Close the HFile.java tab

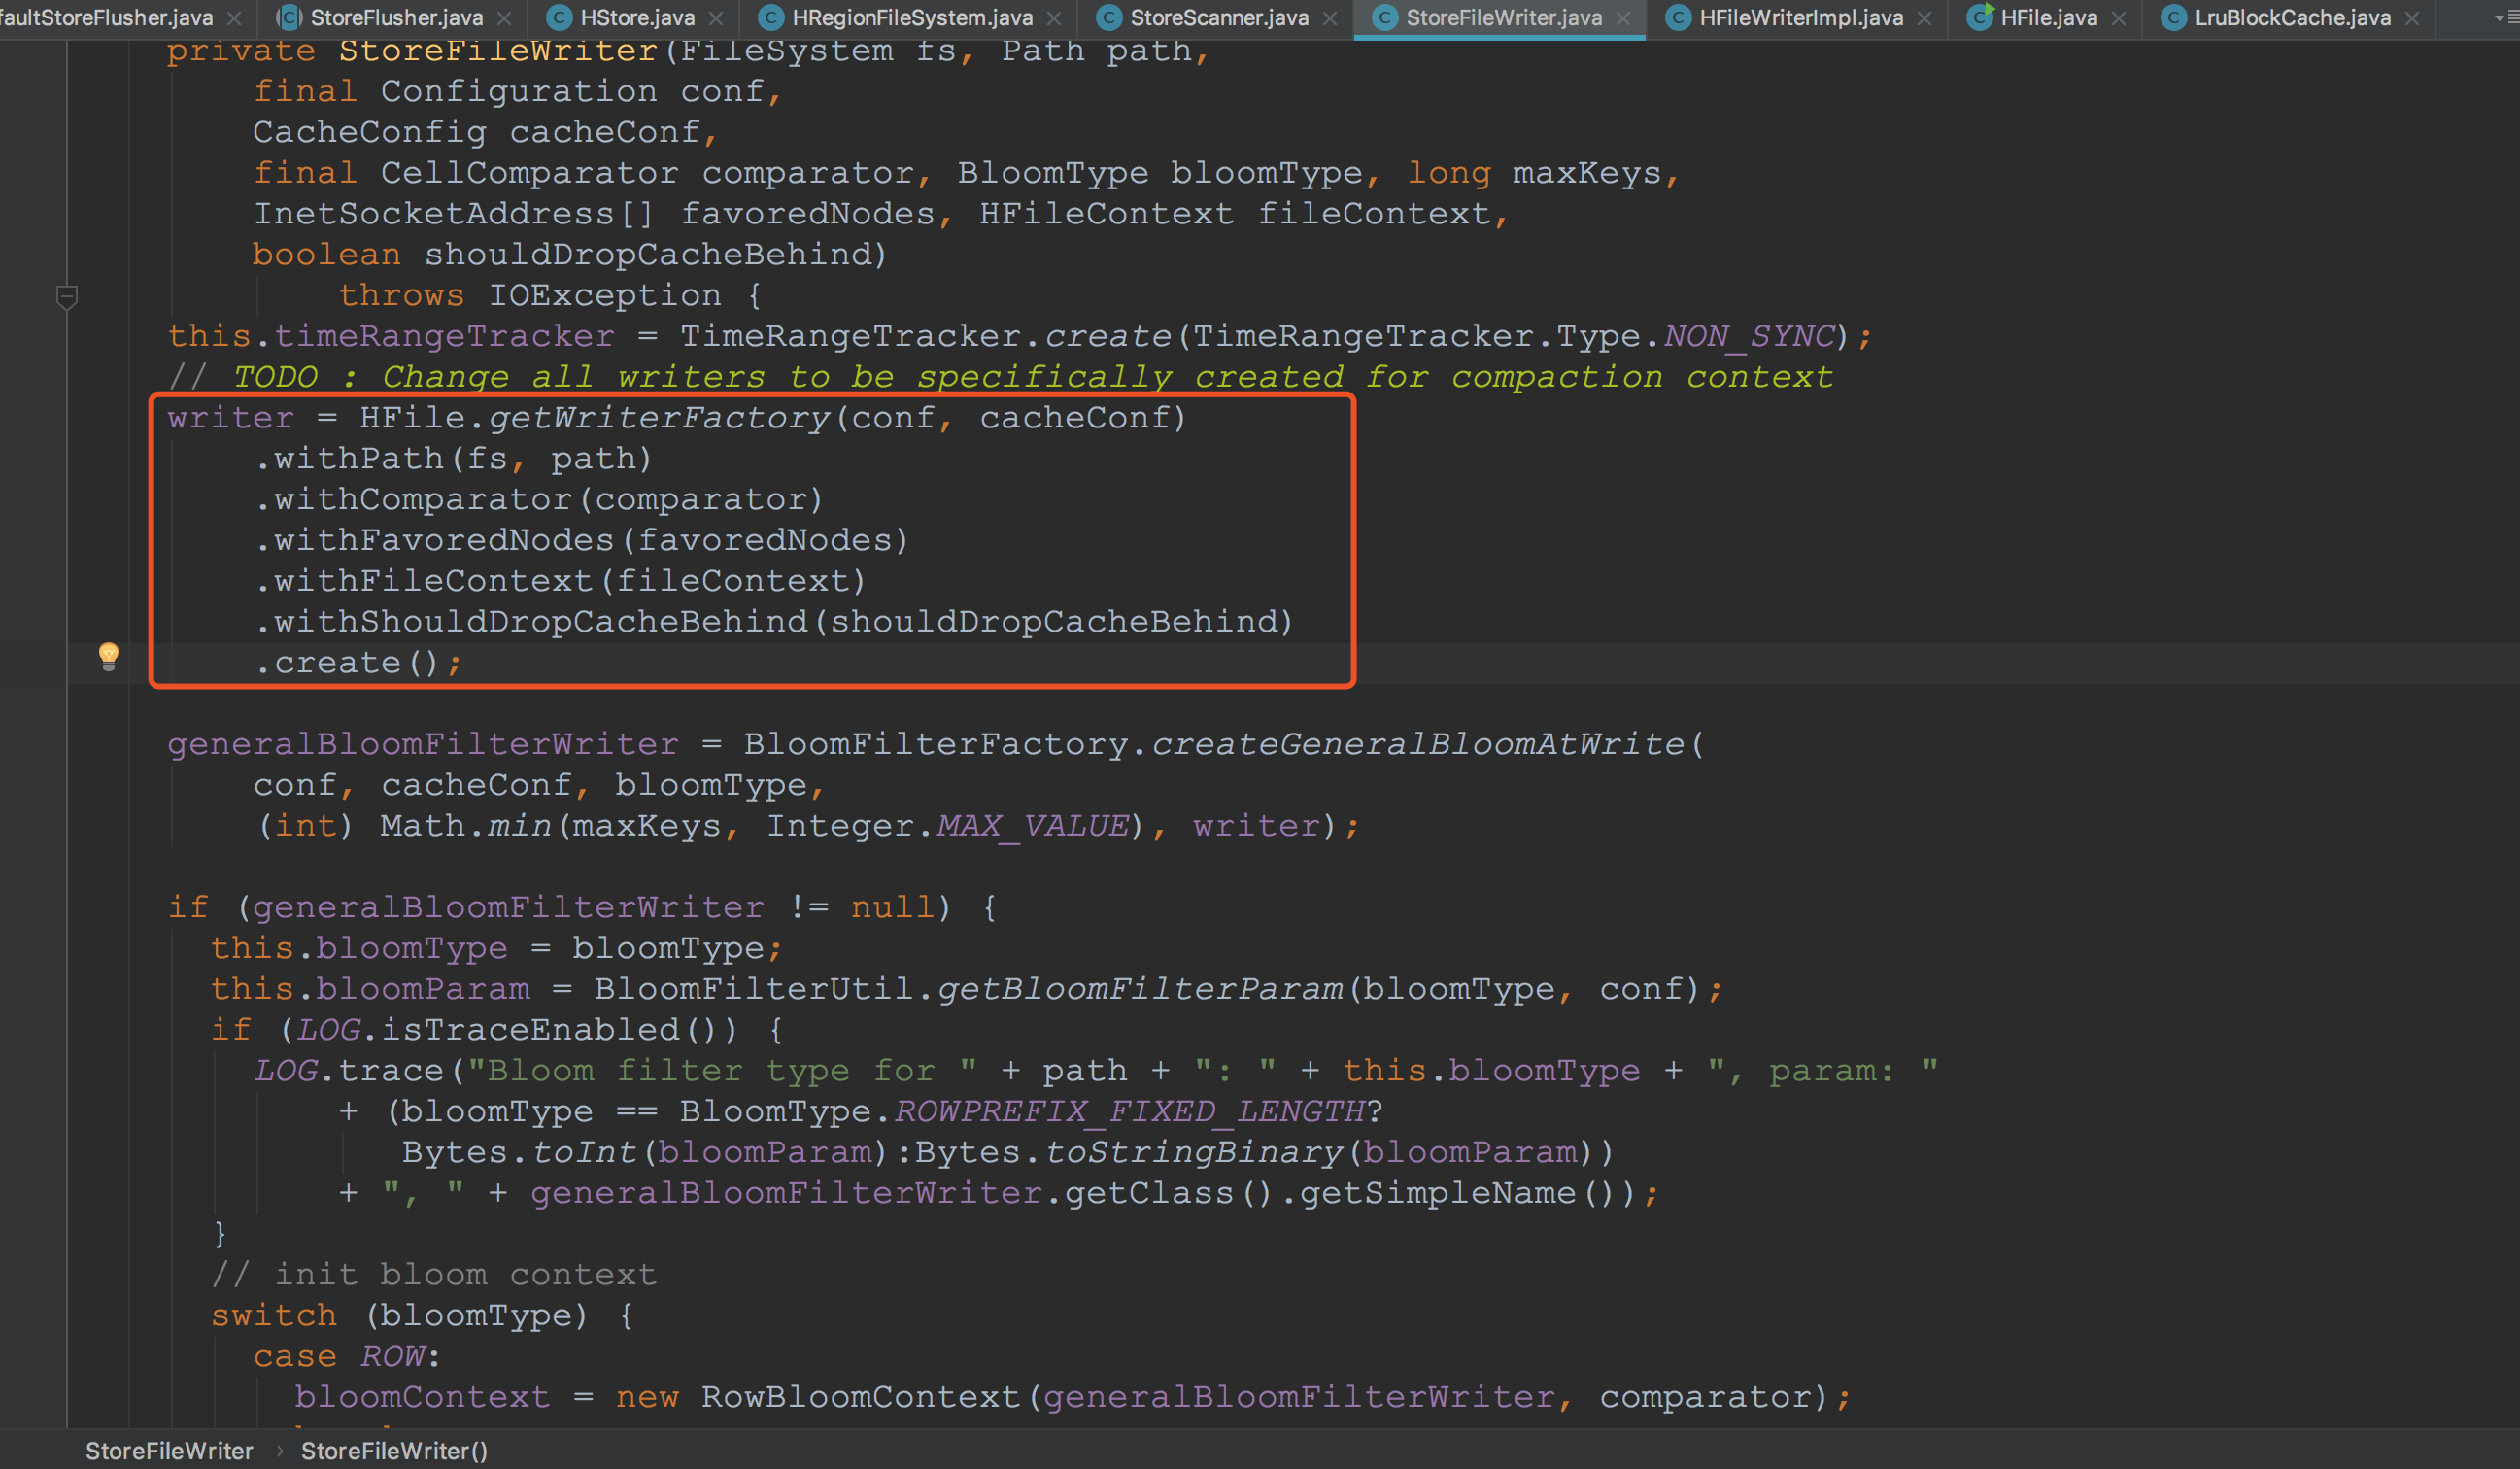pyautogui.click(x=2118, y=18)
